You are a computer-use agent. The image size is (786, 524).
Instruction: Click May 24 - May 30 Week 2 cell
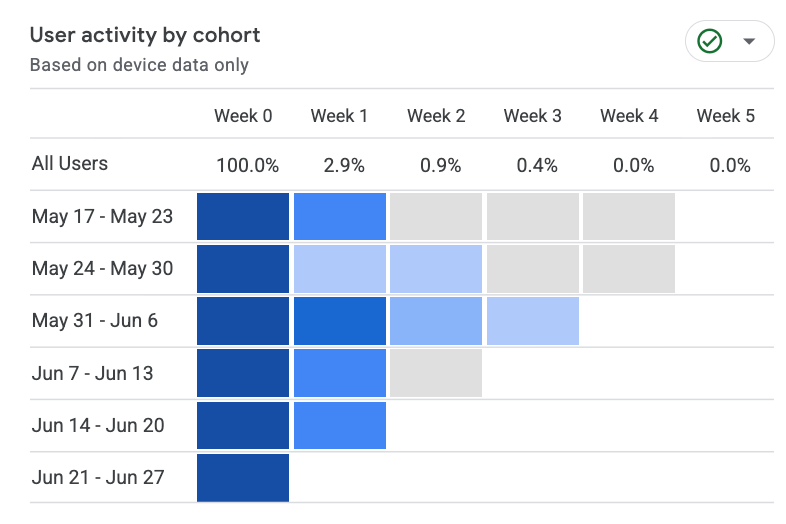coord(436,269)
